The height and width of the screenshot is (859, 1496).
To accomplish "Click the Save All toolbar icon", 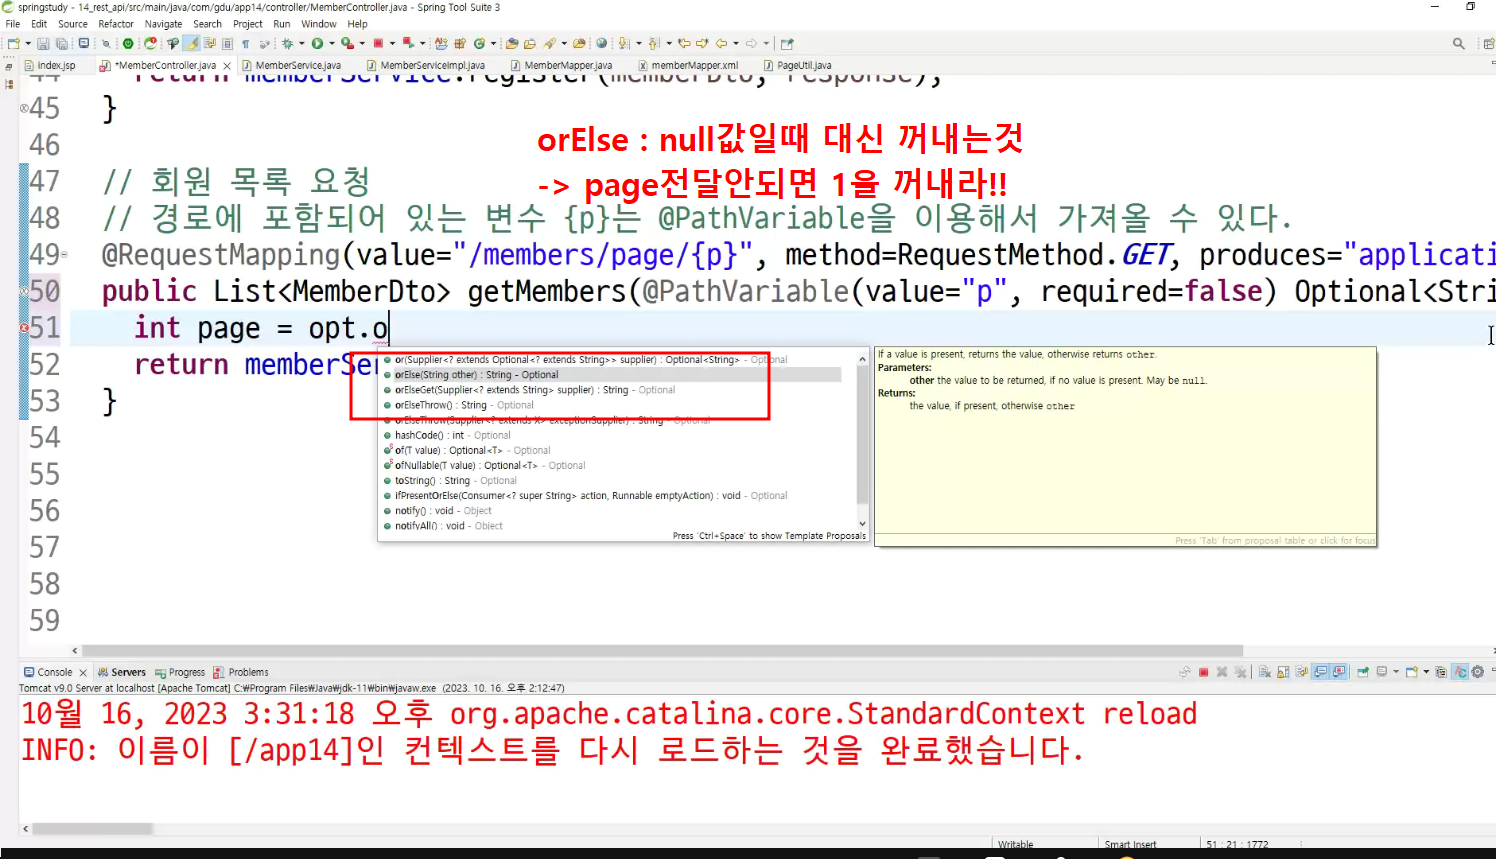I will (x=62, y=43).
